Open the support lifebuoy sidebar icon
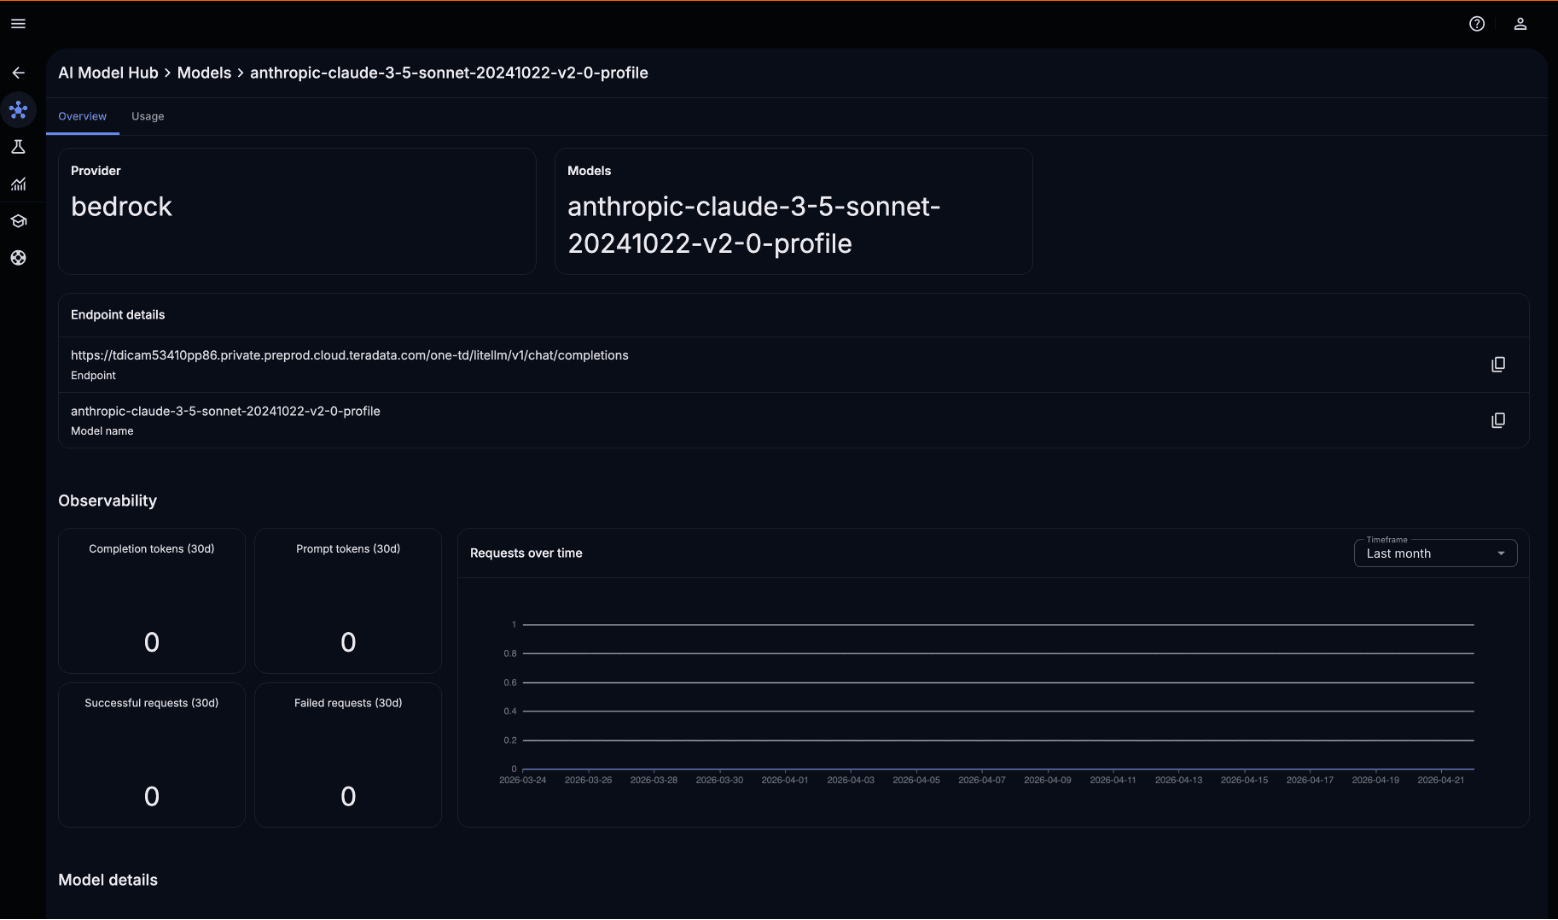 tap(18, 258)
